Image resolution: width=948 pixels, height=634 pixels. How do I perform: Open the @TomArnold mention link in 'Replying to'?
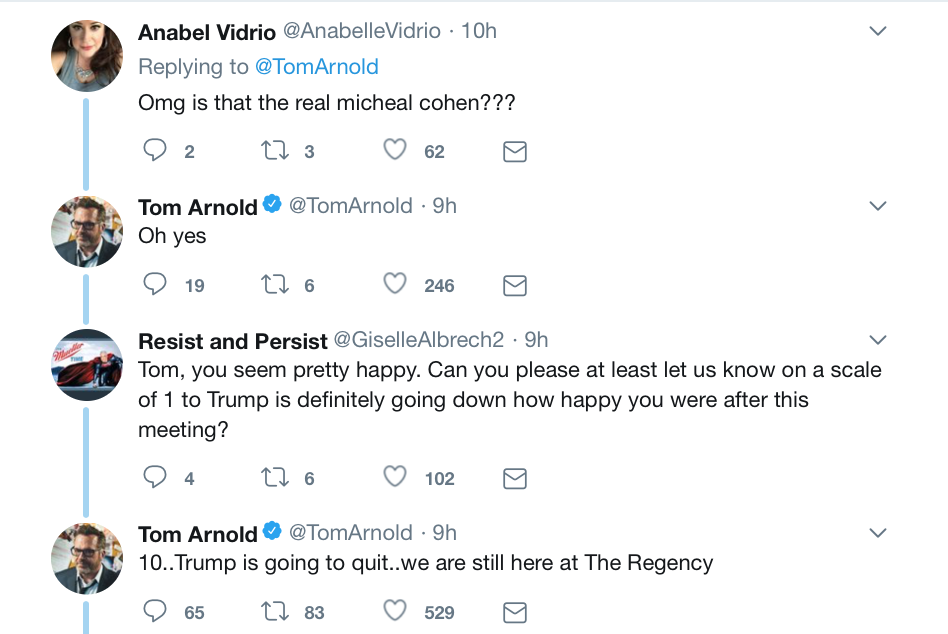(x=317, y=66)
